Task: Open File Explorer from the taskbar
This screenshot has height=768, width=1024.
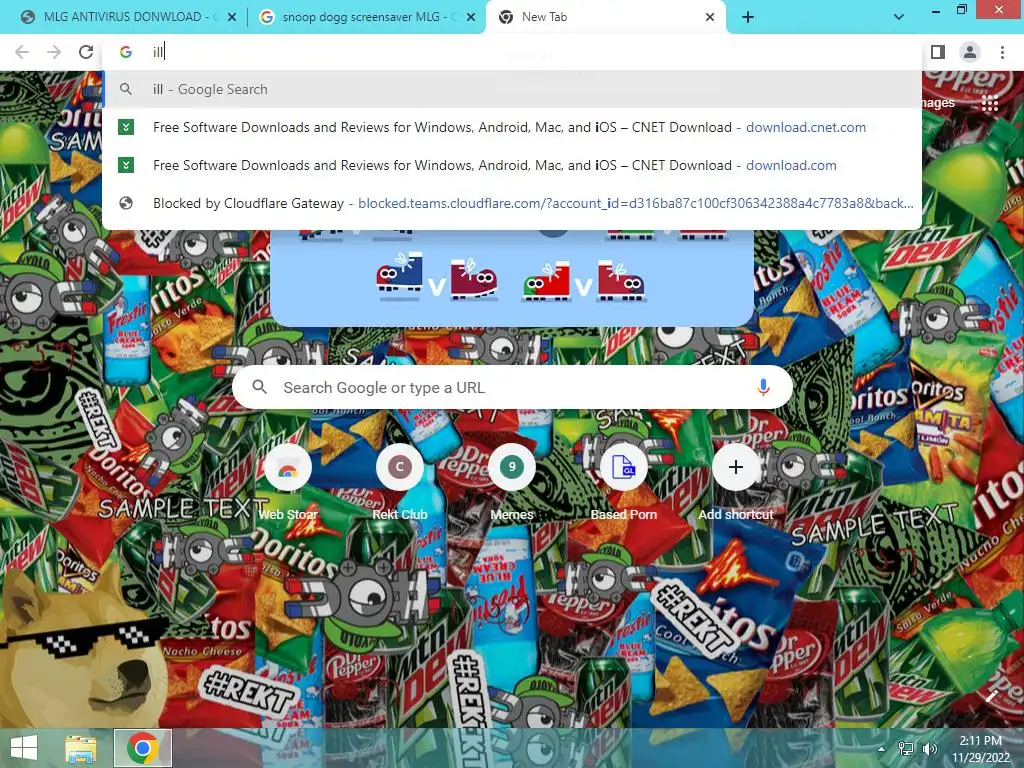Action: pyautogui.click(x=80, y=748)
